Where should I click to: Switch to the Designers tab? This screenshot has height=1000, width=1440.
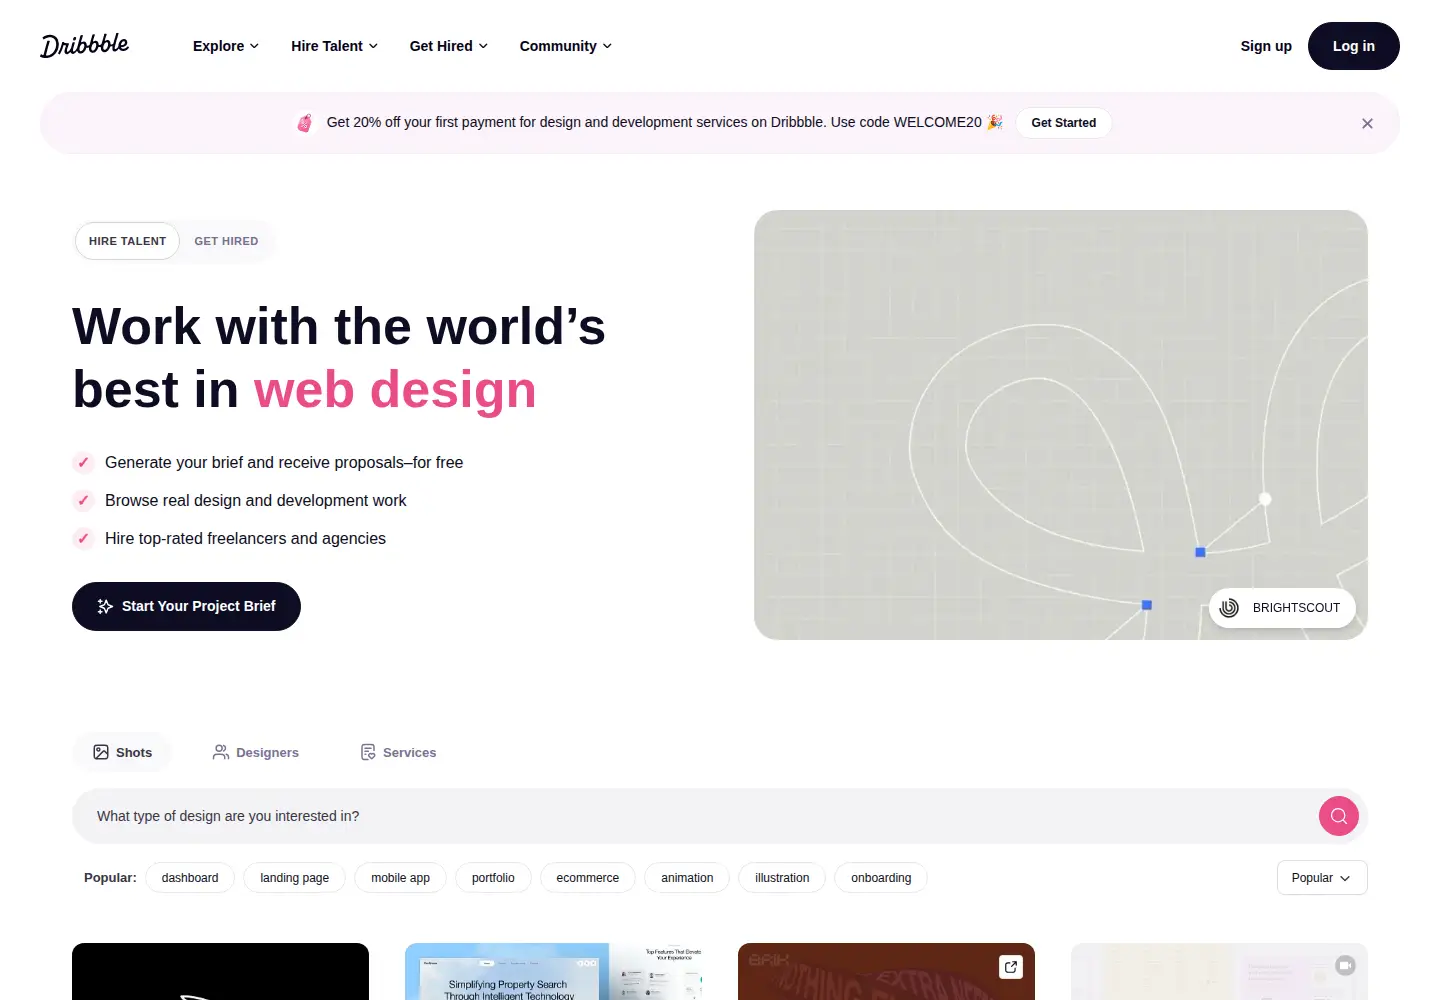coord(256,752)
